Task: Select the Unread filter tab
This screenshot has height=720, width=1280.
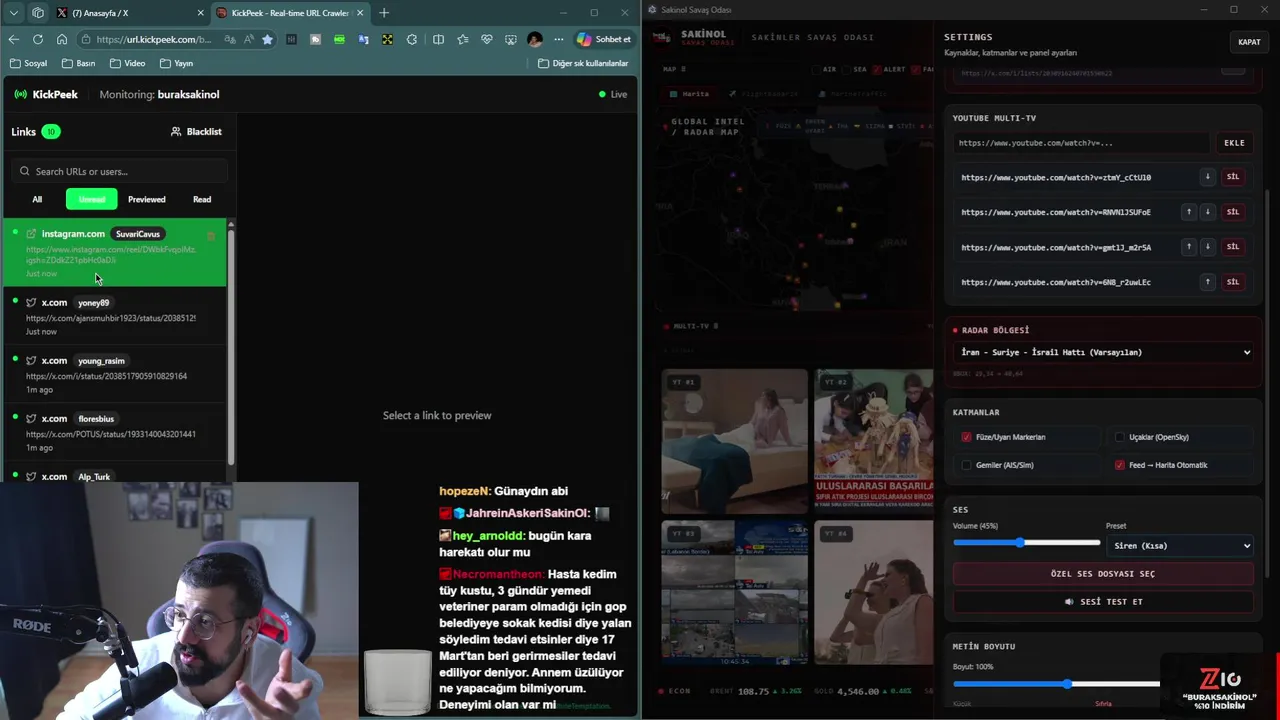Action: (92, 199)
